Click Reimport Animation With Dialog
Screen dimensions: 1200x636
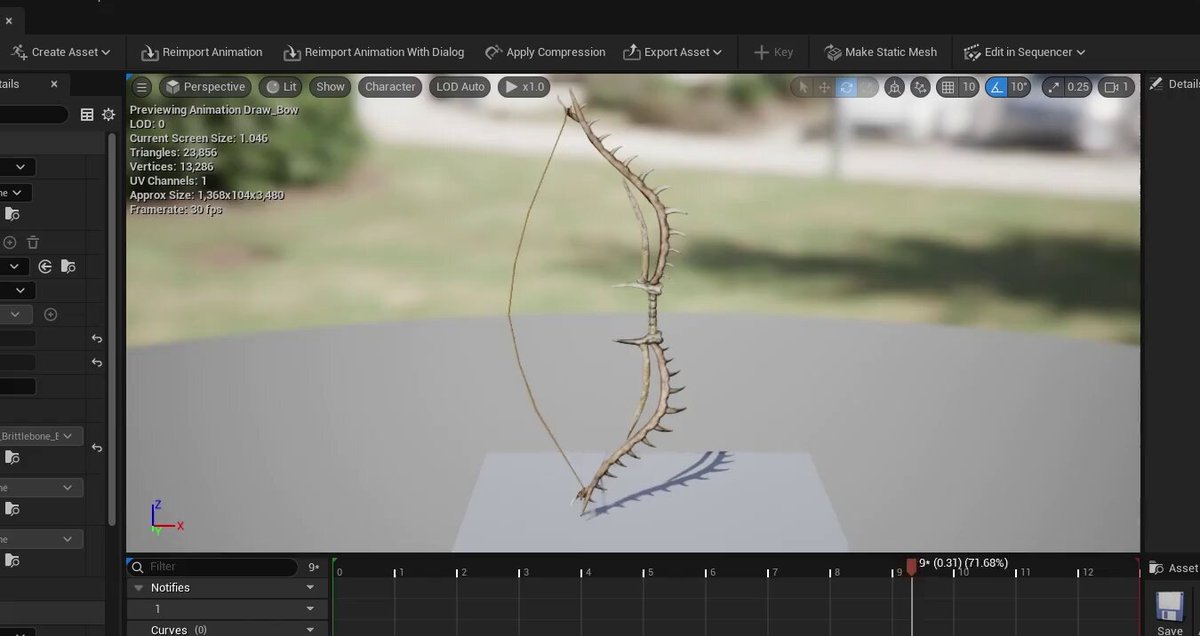coord(373,52)
